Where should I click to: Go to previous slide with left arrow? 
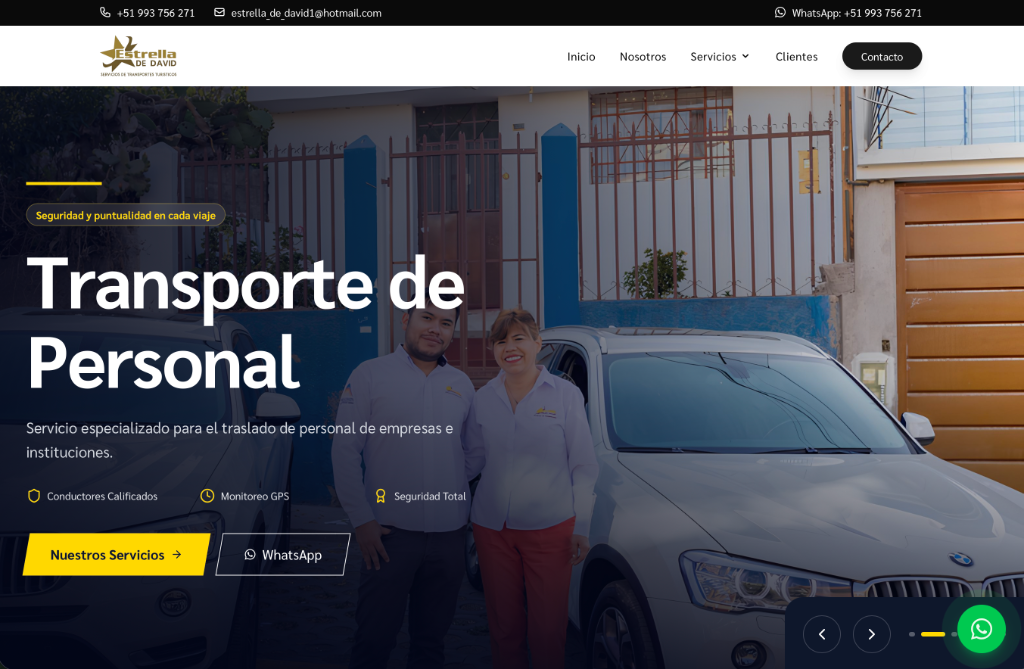coord(822,634)
